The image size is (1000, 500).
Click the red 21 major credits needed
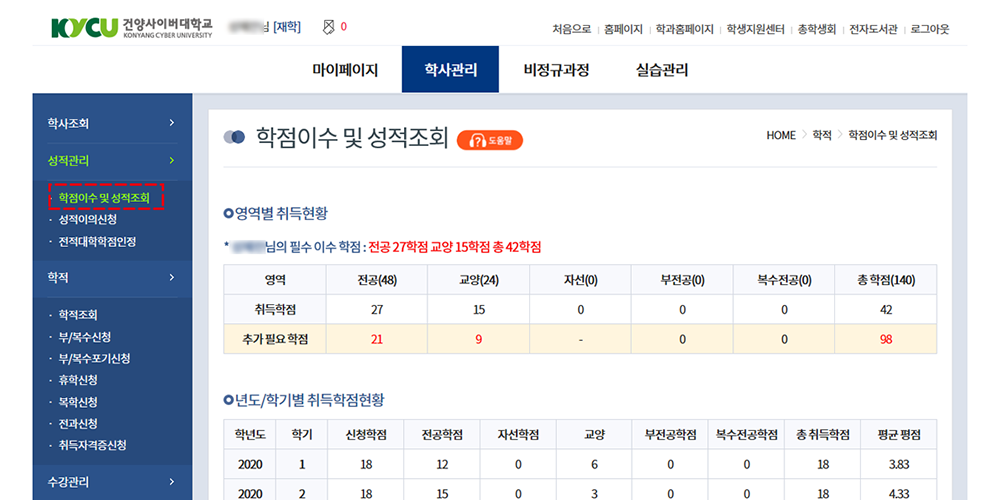[377, 340]
